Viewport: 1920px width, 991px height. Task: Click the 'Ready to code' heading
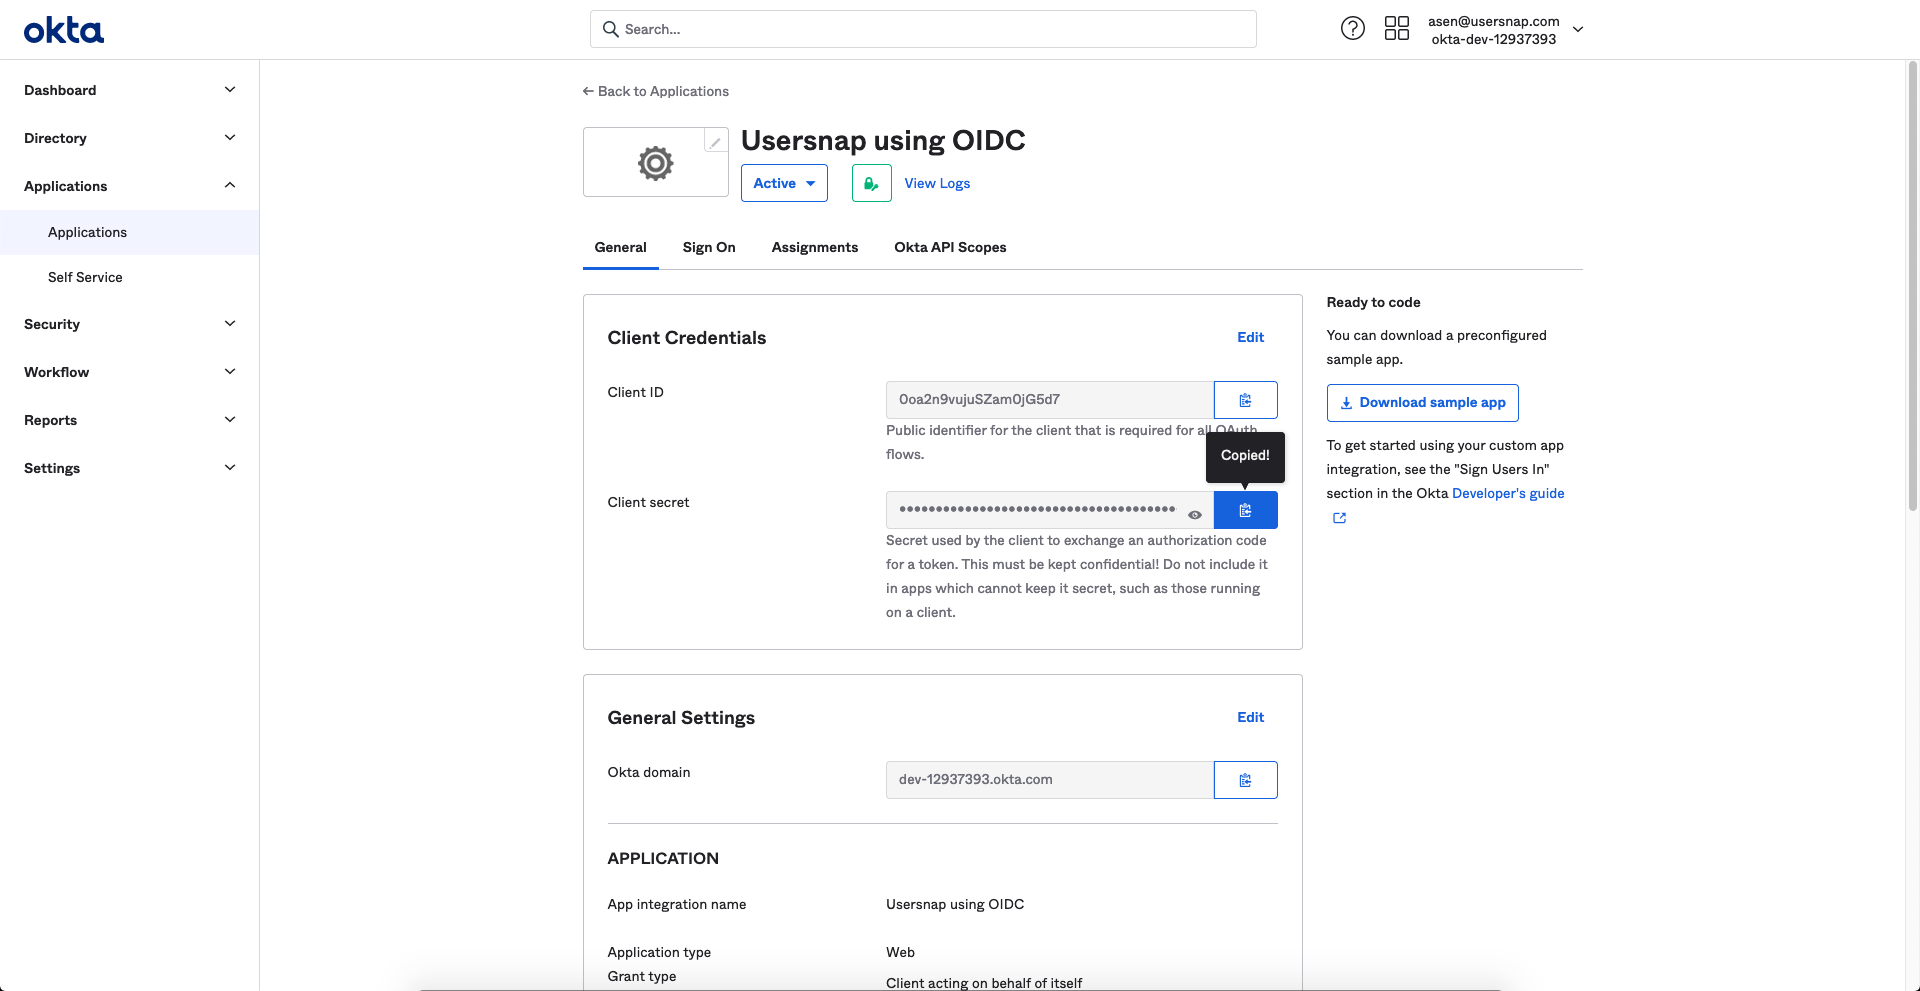(x=1373, y=302)
